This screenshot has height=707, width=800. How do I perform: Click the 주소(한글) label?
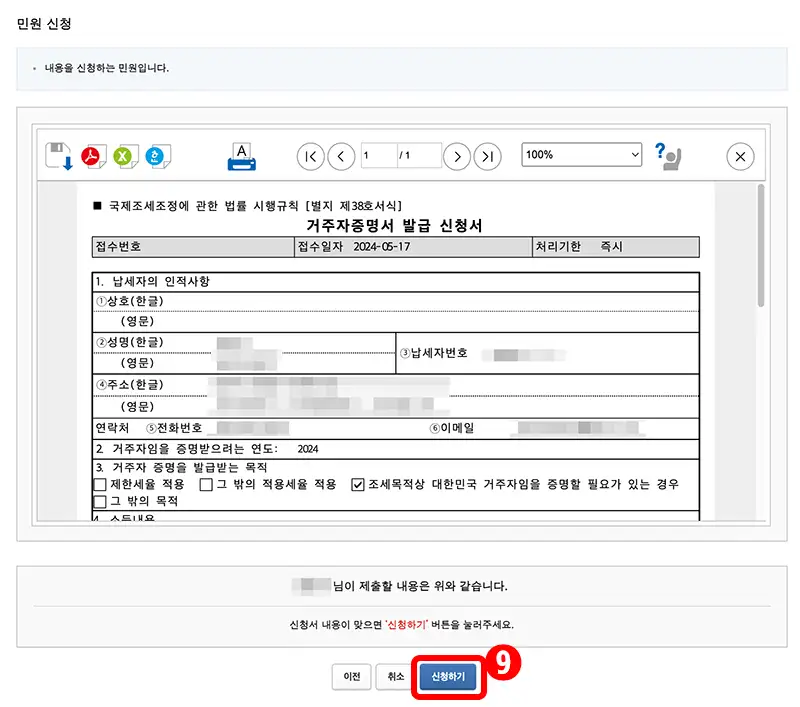click(x=130, y=385)
